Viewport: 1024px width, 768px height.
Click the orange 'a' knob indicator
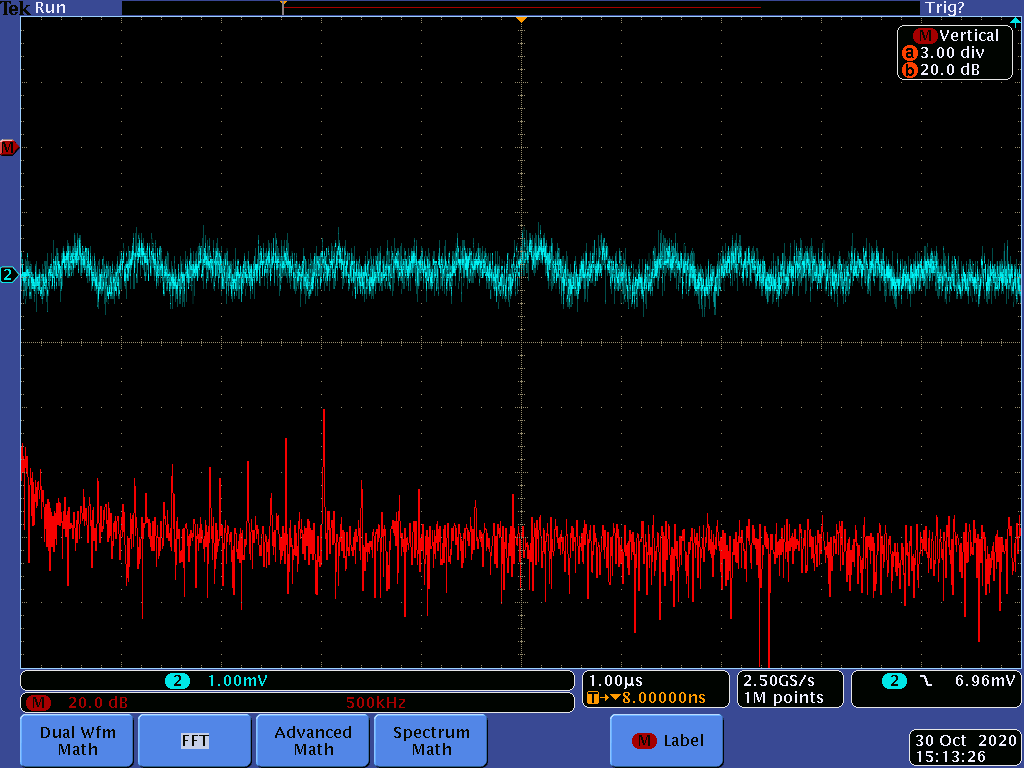tap(909, 53)
